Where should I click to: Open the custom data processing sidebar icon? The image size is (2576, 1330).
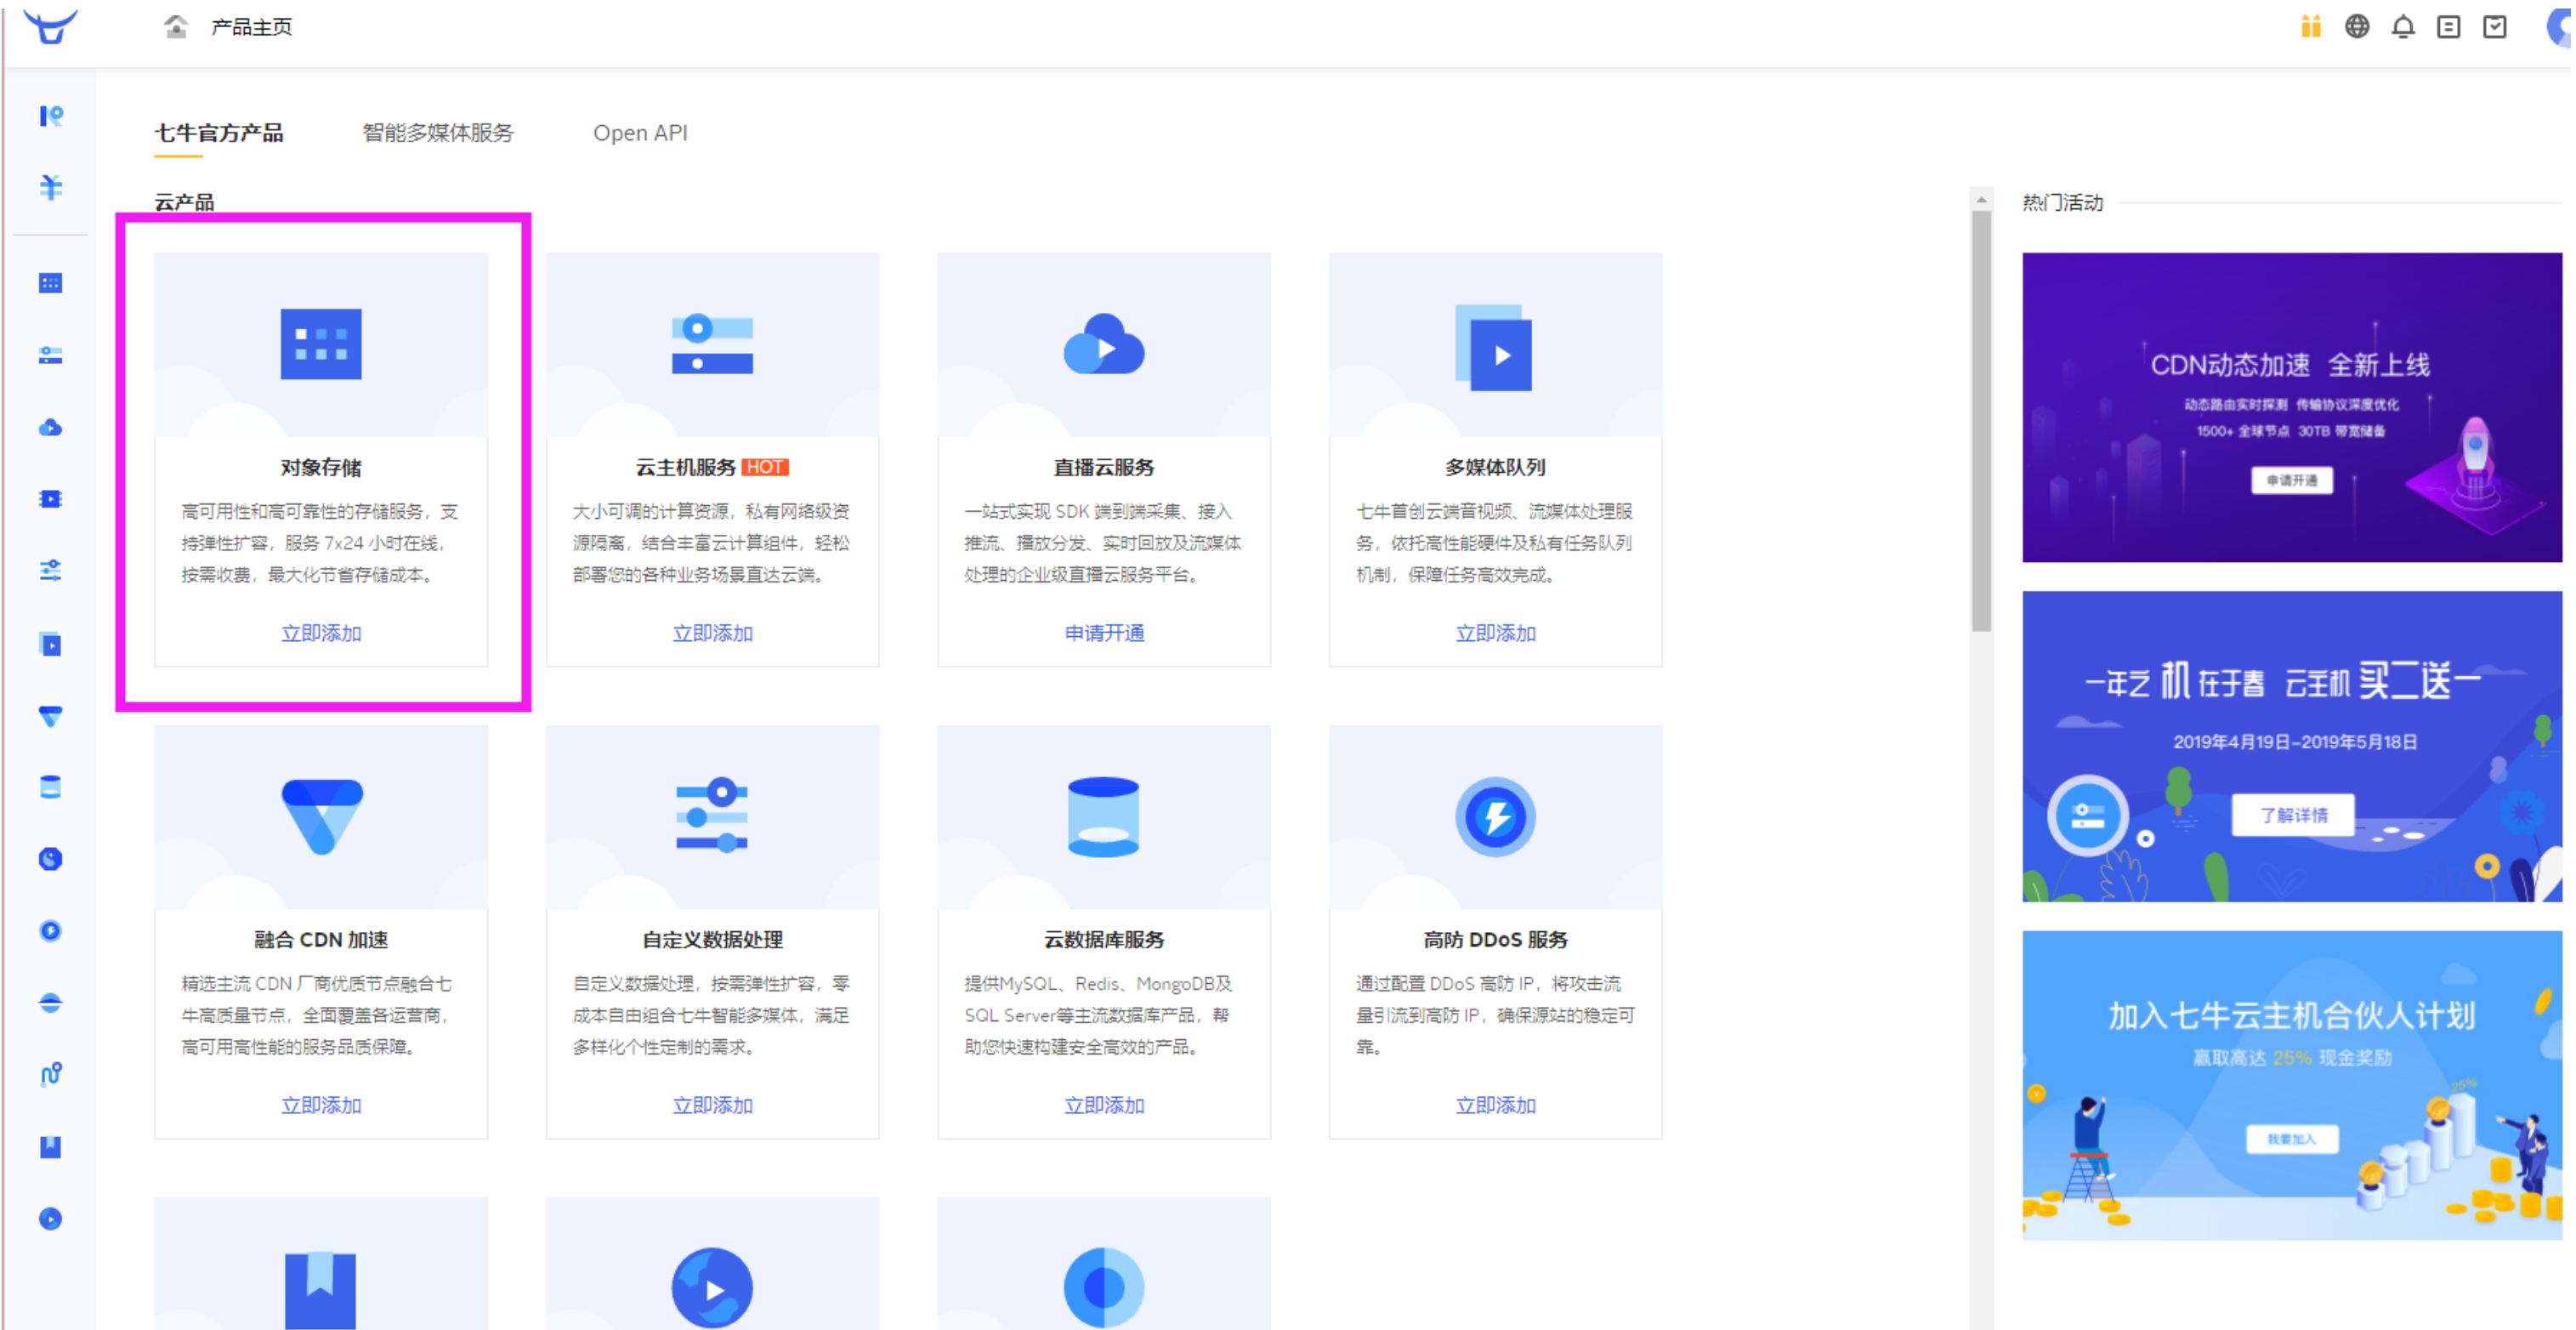pos(50,571)
